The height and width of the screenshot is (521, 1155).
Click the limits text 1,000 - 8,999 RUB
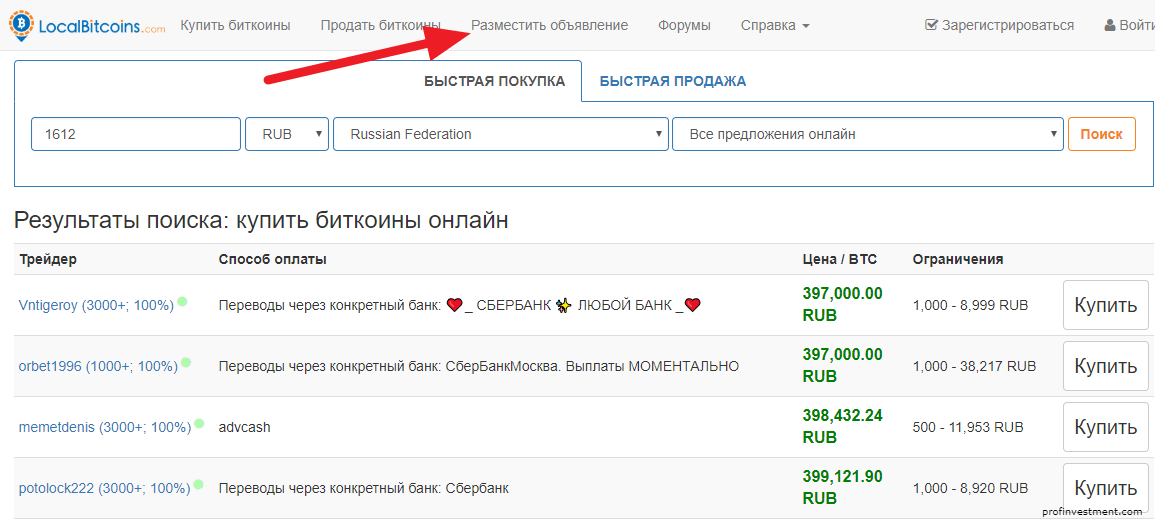[970, 305]
